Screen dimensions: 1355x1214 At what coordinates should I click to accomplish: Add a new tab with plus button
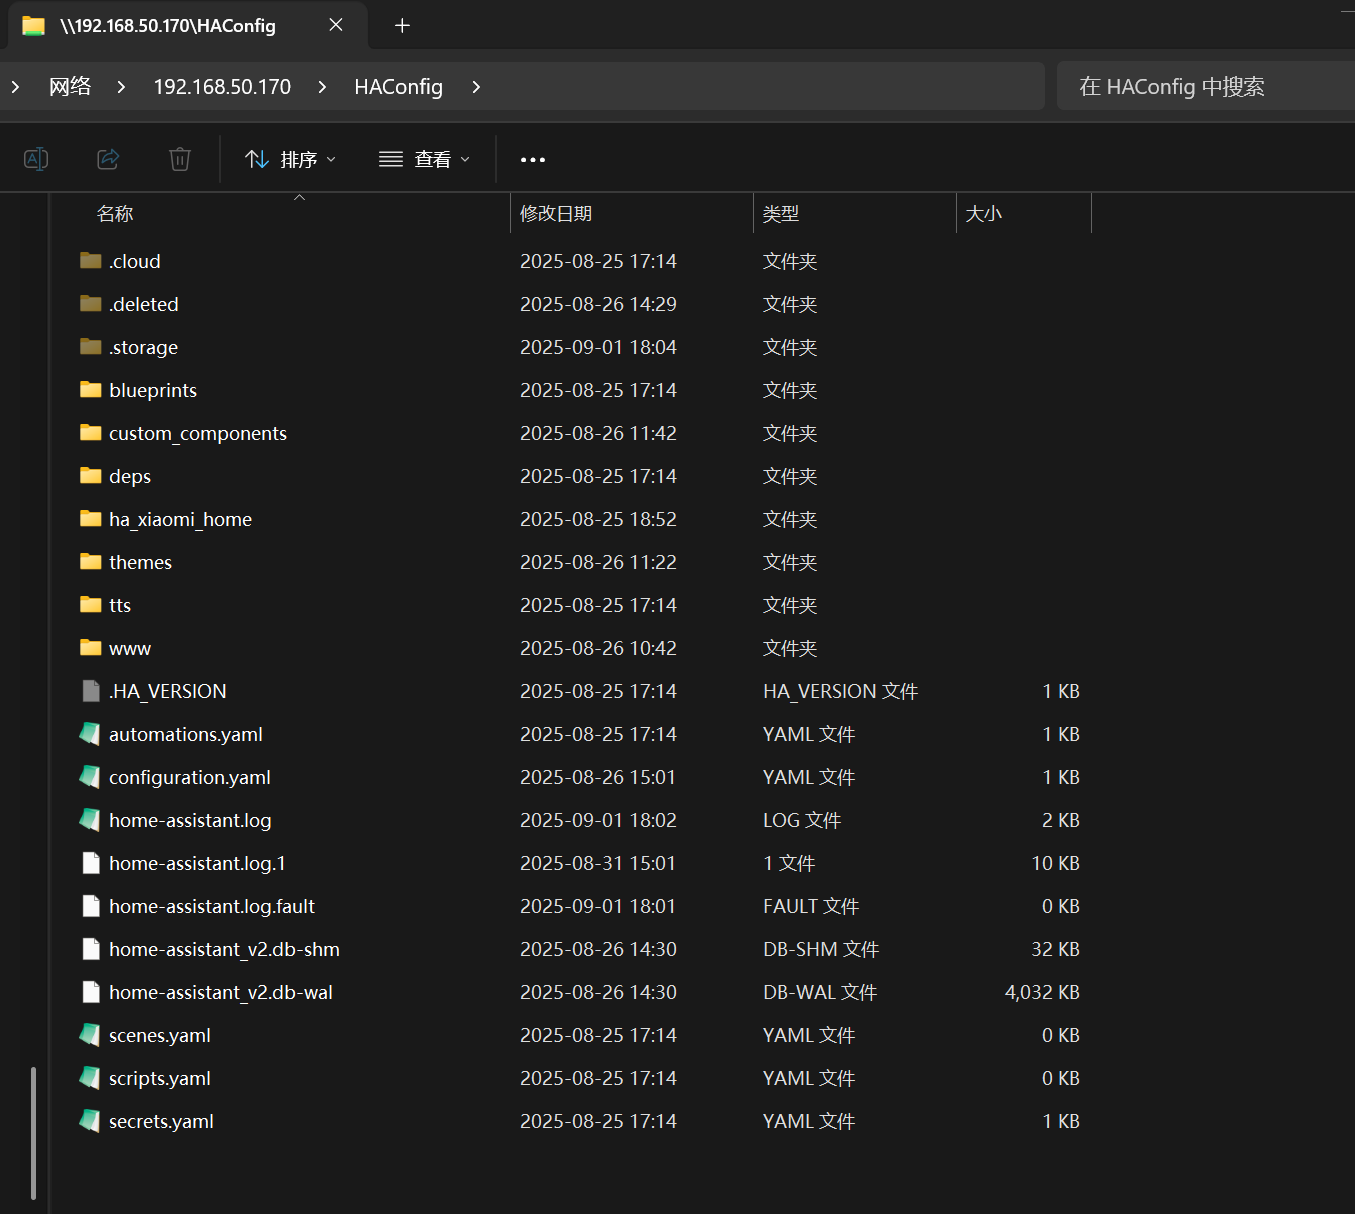[402, 26]
